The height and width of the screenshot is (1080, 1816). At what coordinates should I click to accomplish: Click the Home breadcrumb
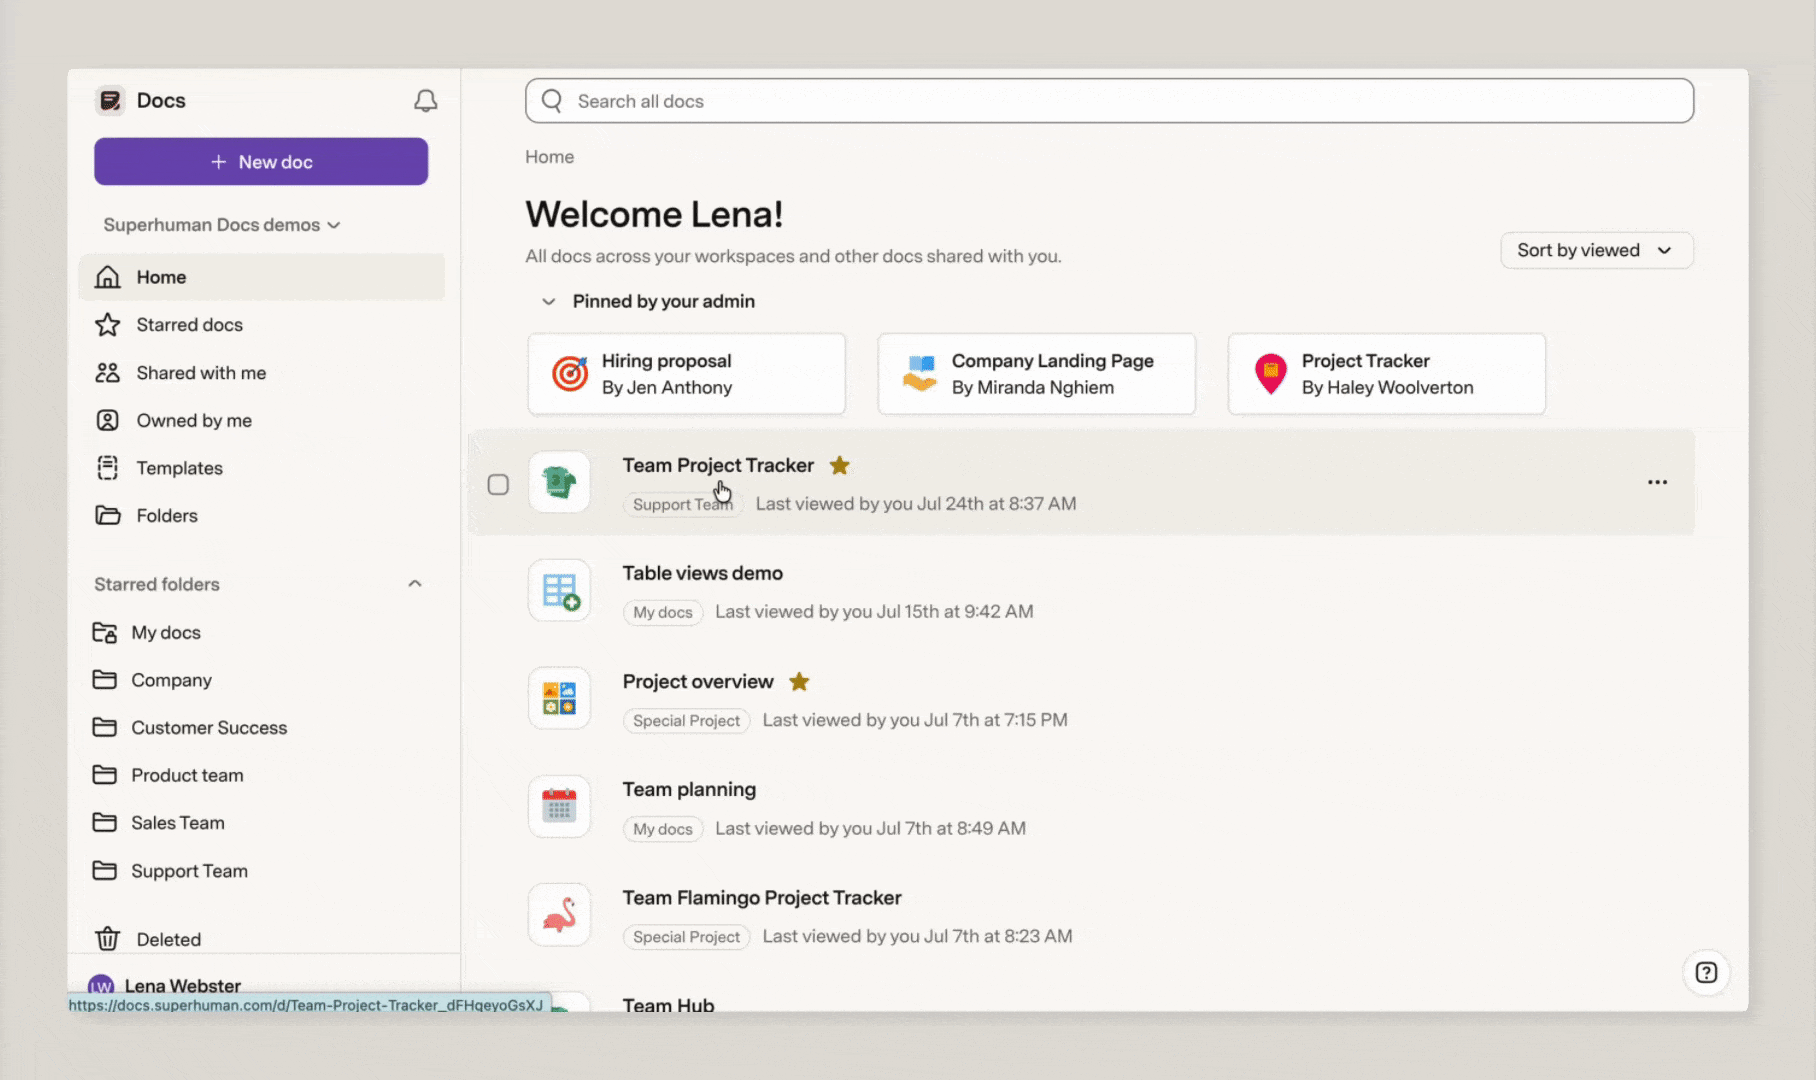(549, 157)
